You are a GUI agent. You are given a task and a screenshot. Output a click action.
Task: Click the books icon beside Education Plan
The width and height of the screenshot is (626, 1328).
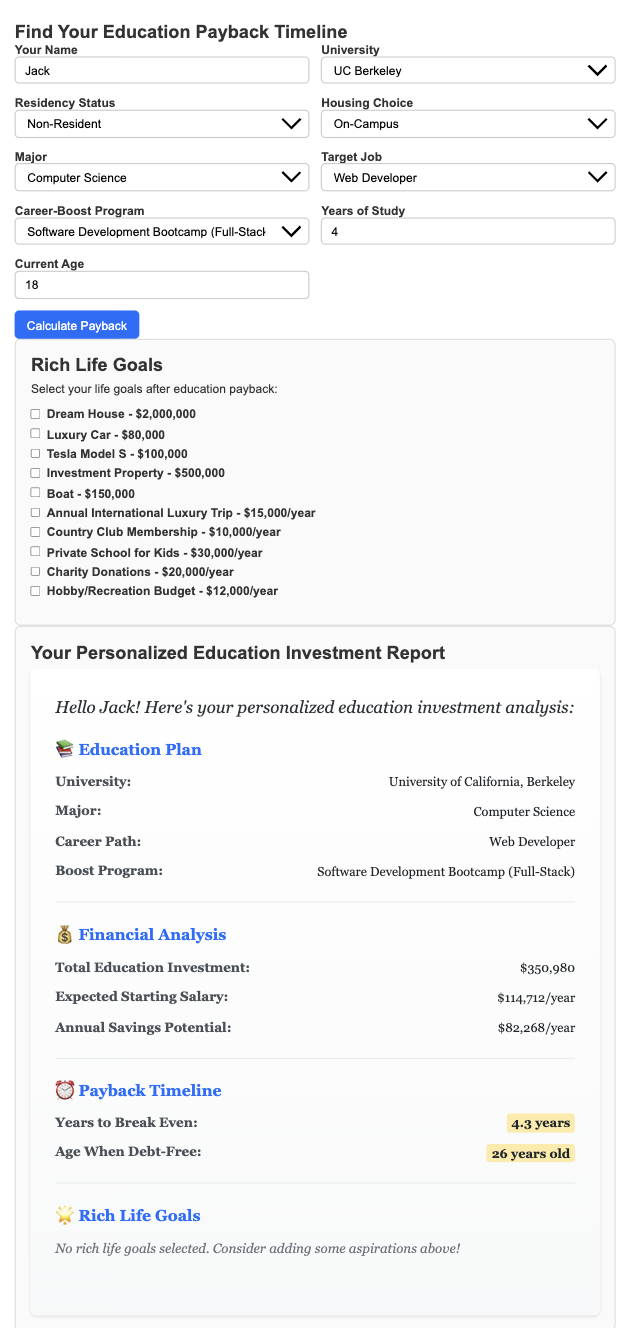(x=66, y=749)
